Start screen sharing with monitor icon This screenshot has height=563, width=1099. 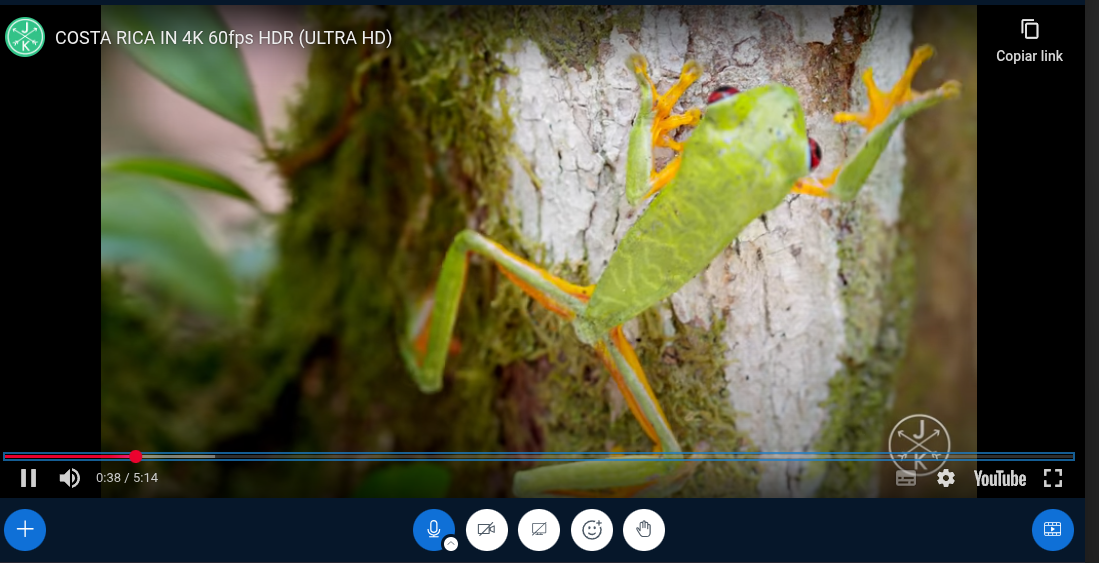pos(539,530)
